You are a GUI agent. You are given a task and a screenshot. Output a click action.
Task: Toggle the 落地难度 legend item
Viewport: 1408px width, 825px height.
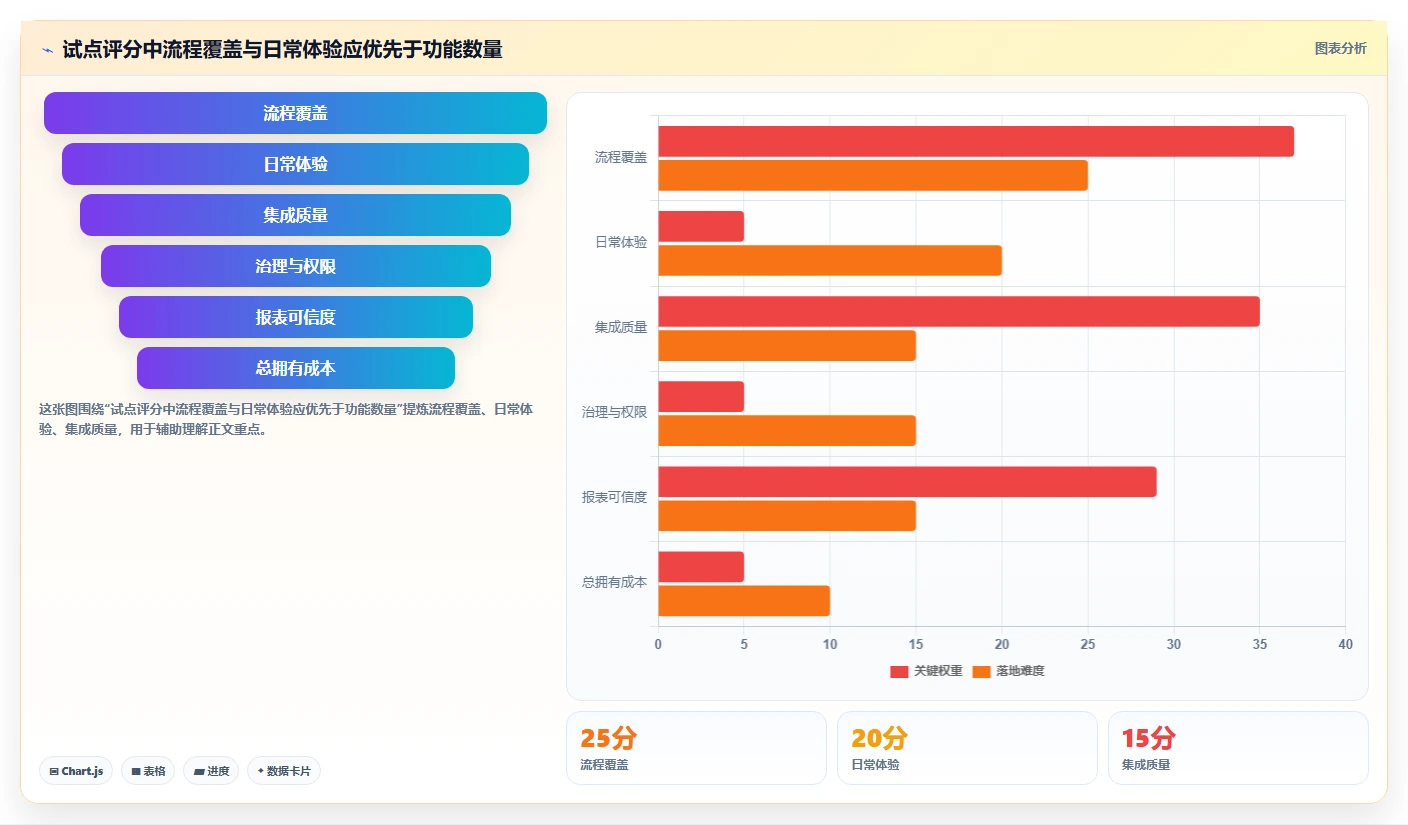(1008, 671)
